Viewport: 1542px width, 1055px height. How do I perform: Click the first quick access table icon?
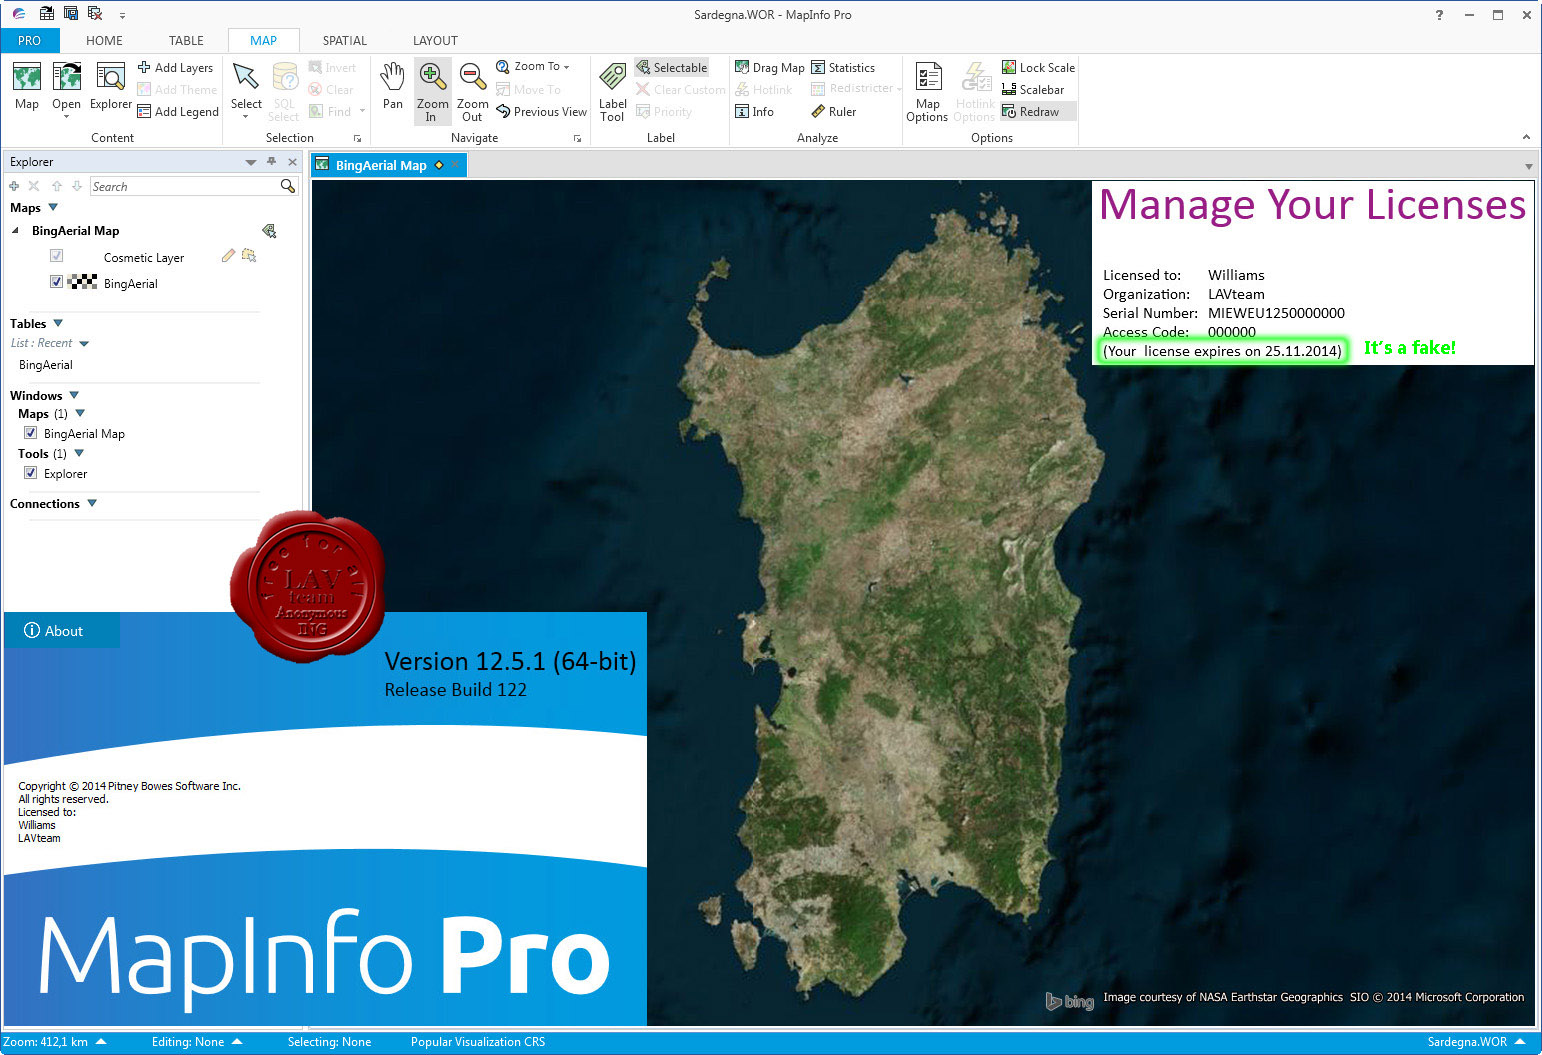click(x=47, y=14)
